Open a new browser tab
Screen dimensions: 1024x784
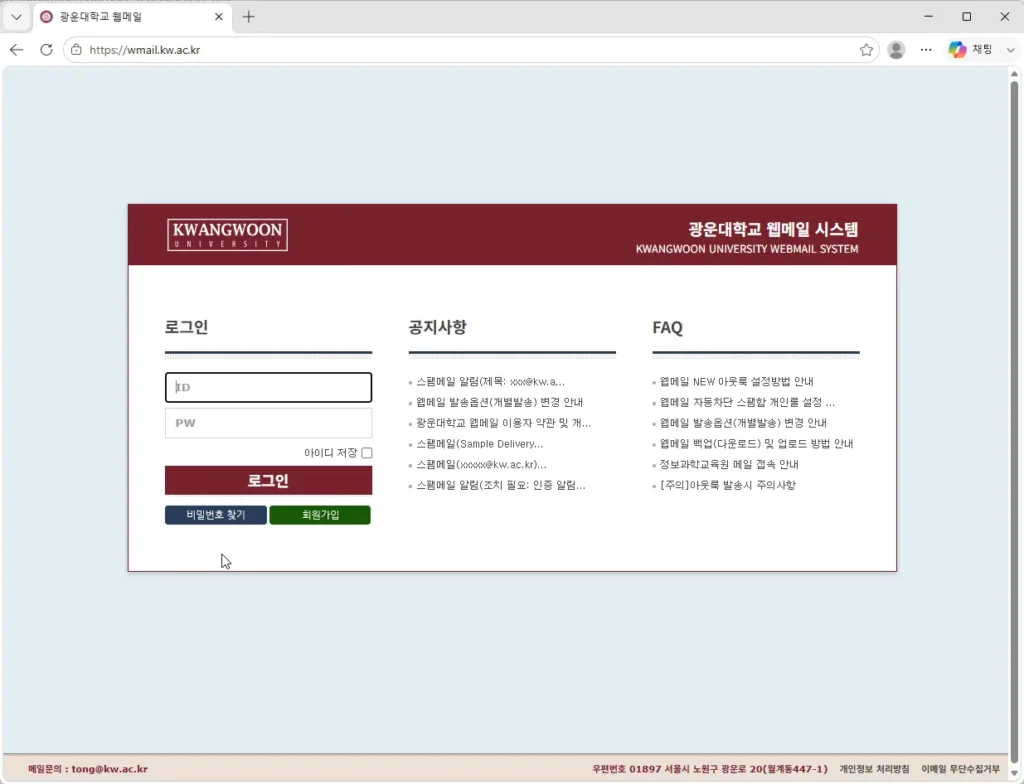[x=248, y=17]
